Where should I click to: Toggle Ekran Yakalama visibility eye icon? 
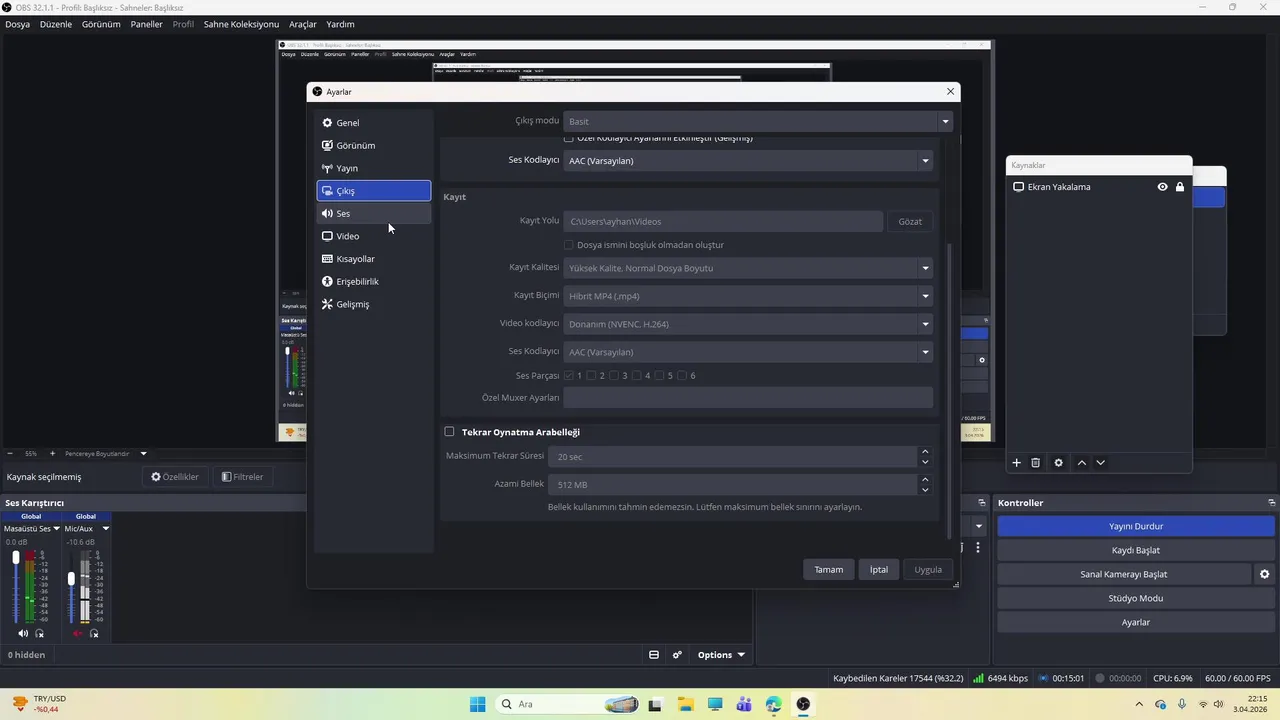[1162, 187]
